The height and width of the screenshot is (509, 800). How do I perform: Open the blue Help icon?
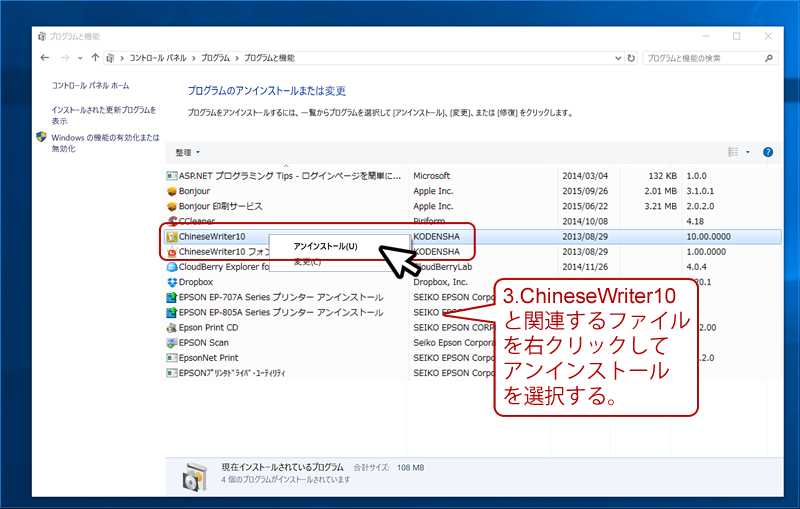(x=768, y=152)
